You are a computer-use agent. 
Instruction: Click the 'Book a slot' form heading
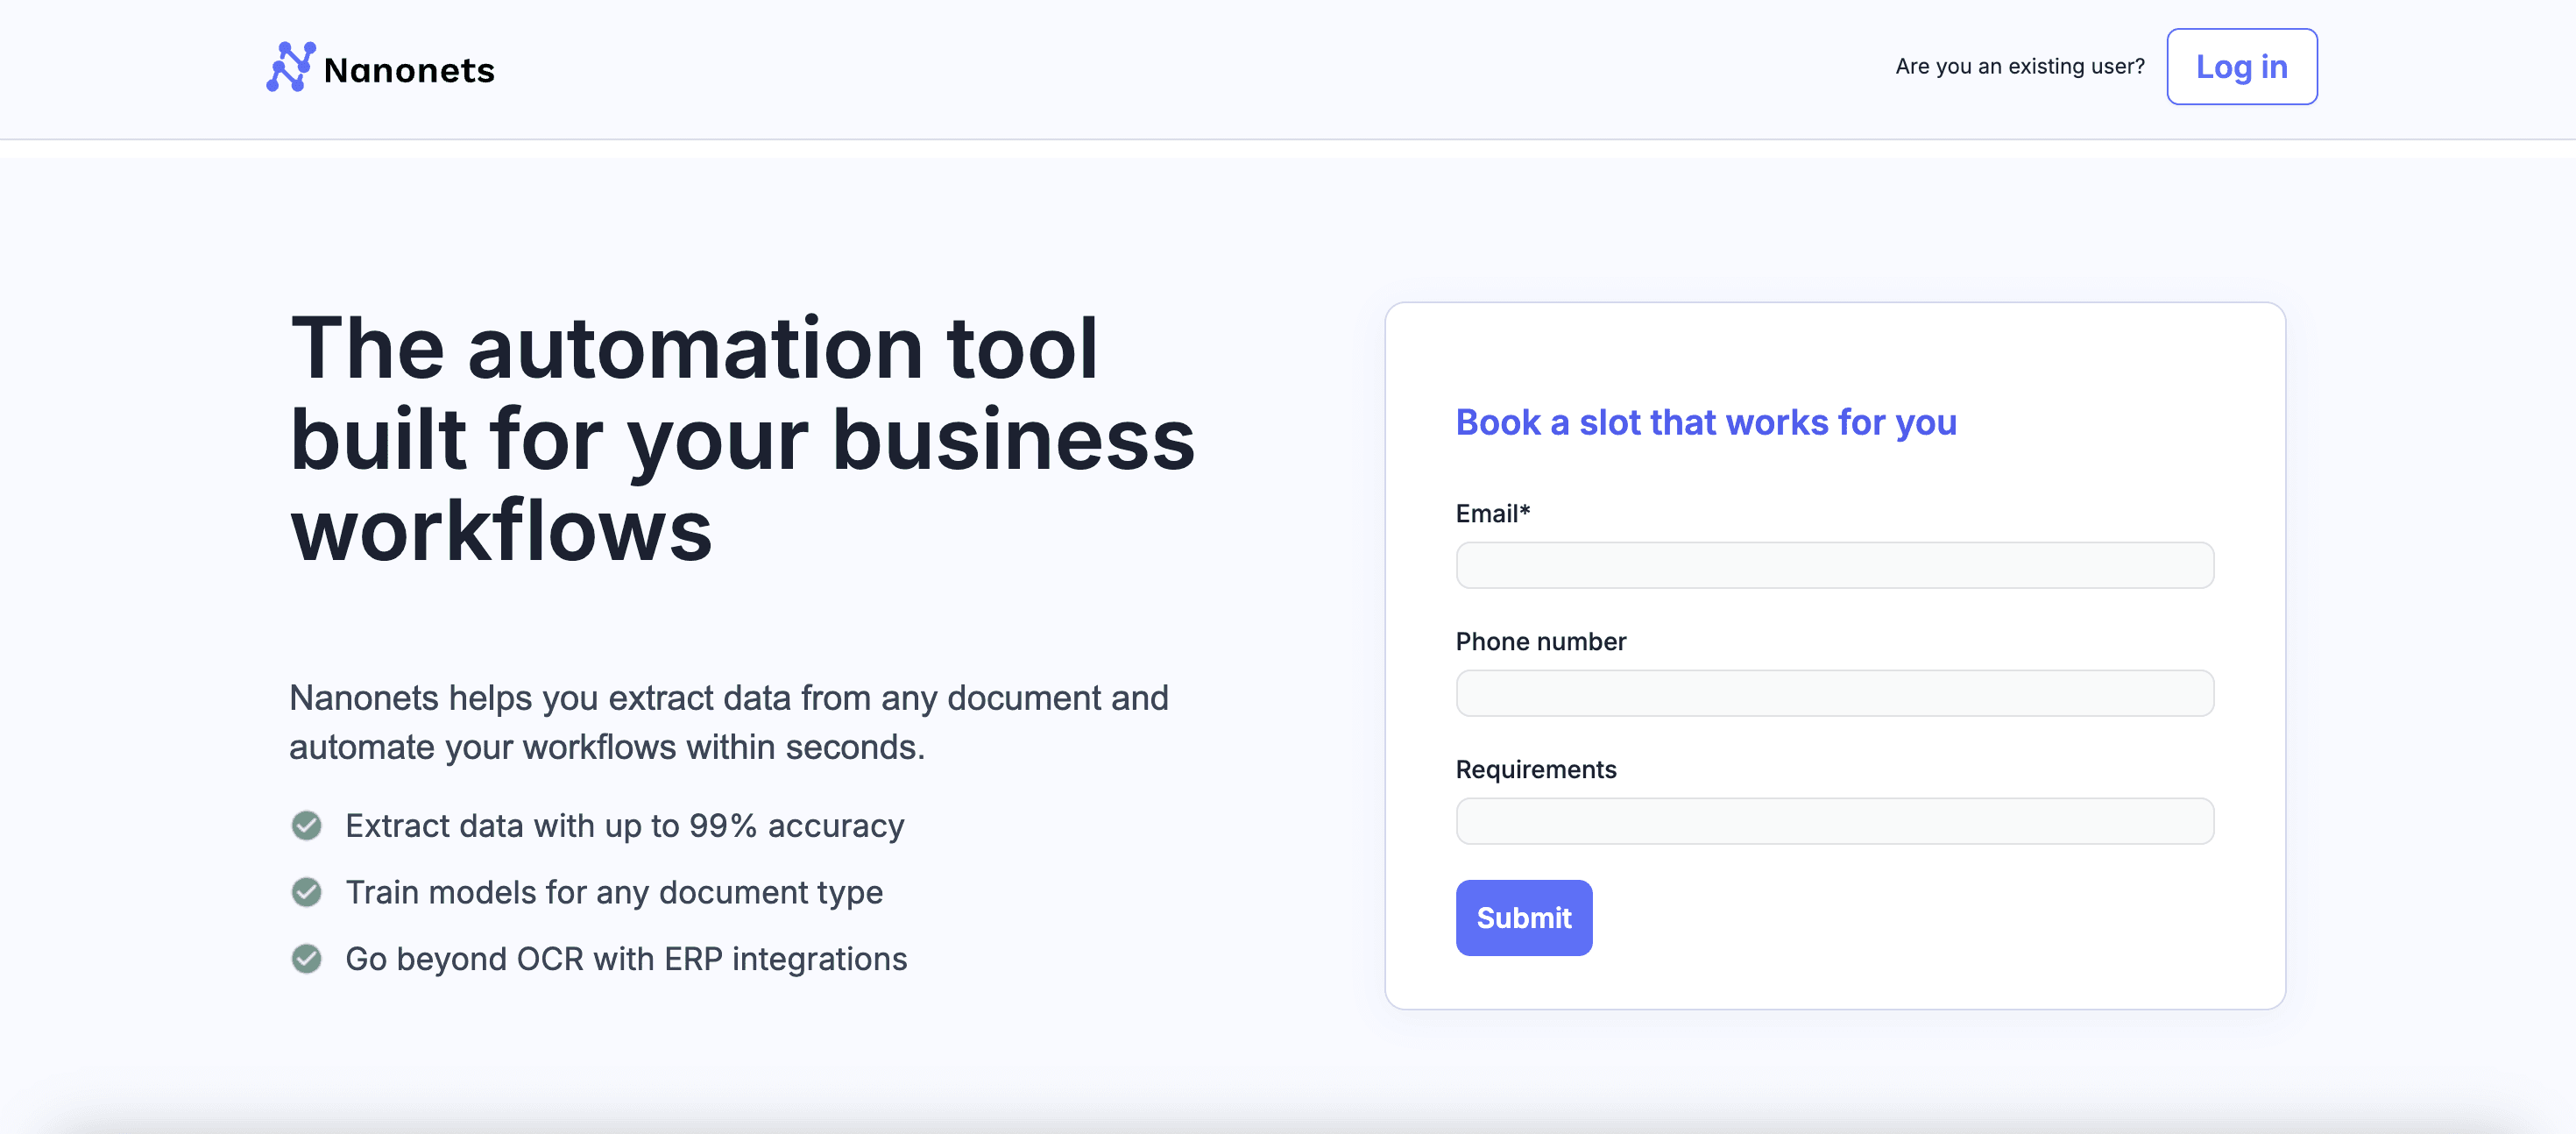pyautogui.click(x=1705, y=422)
